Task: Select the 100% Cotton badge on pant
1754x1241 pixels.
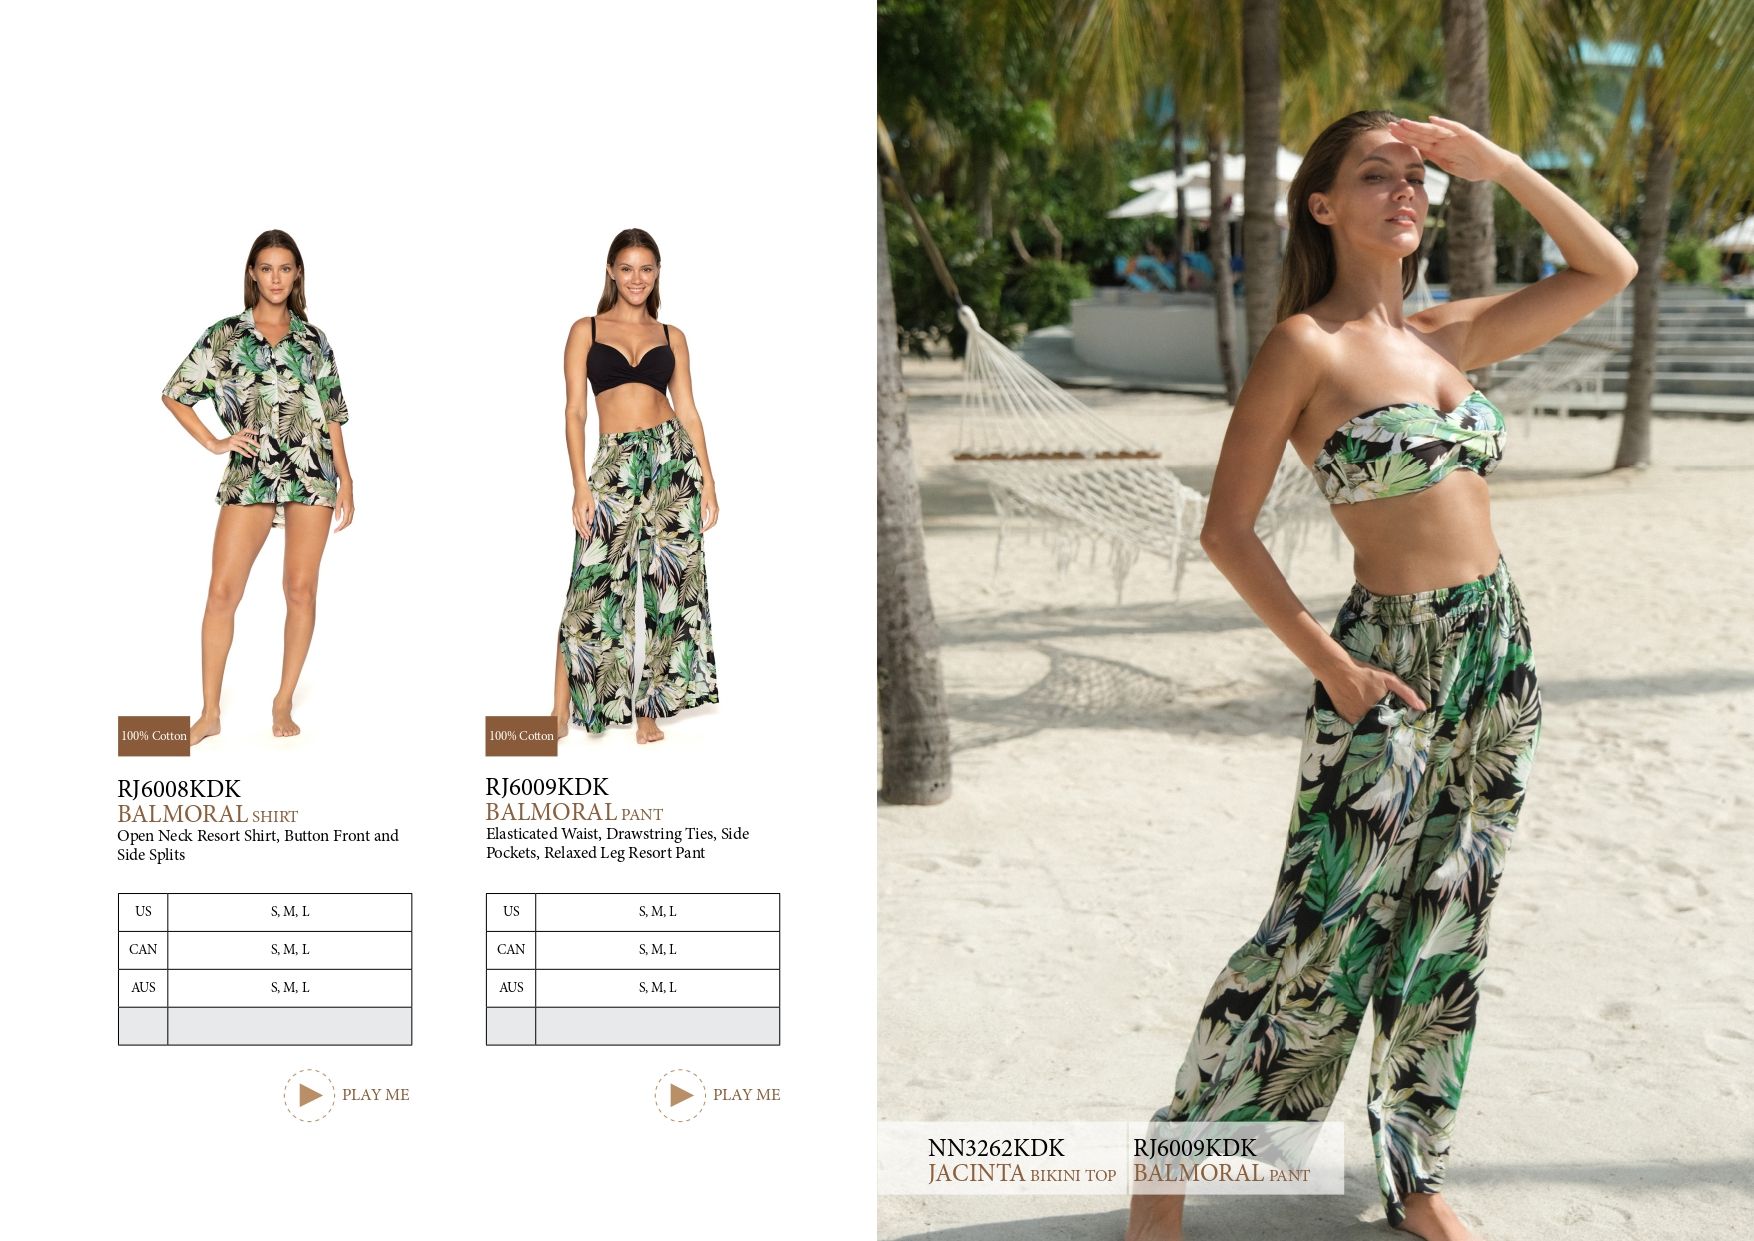Action: pyautogui.click(x=521, y=736)
